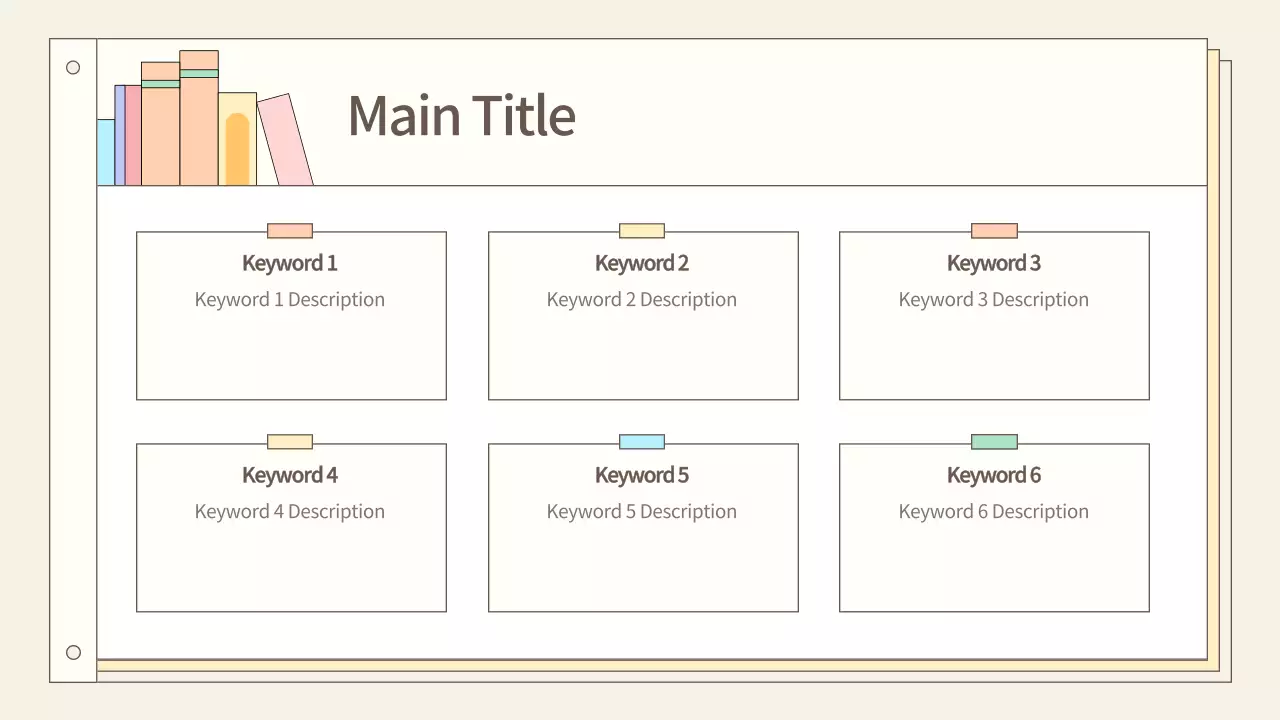Click the thin purple book
Screen dimensions: 1280x720
(120, 136)
